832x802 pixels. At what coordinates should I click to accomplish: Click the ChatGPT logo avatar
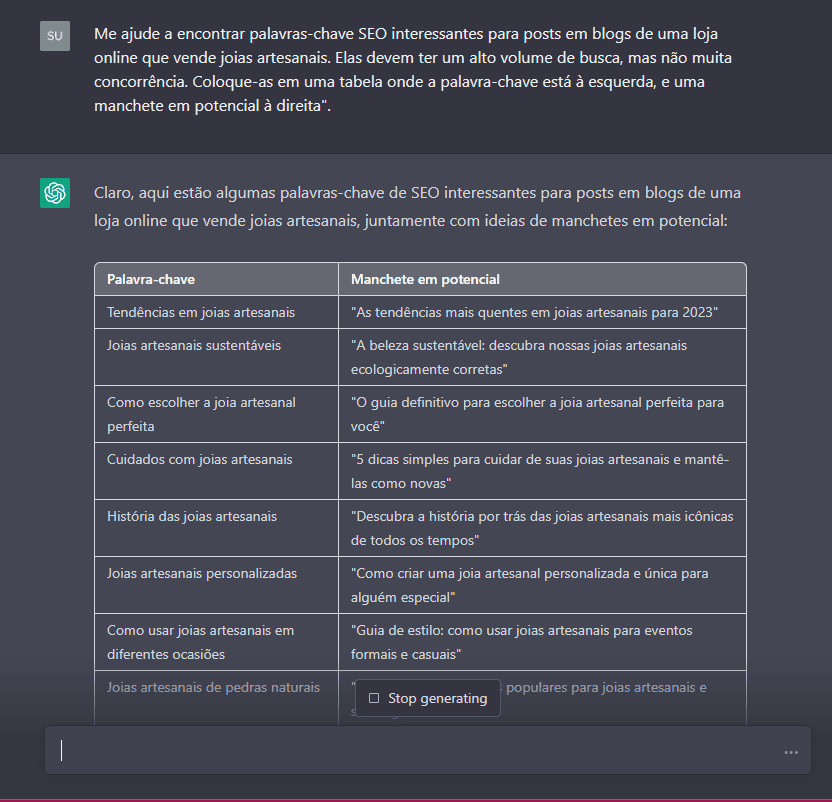coord(55,193)
